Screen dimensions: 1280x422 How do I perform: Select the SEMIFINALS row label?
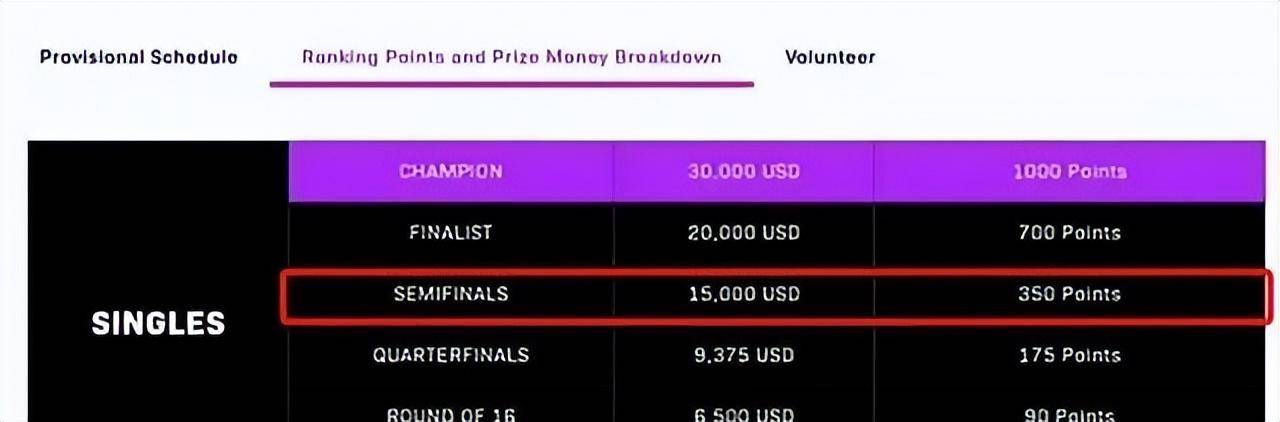coord(451,294)
